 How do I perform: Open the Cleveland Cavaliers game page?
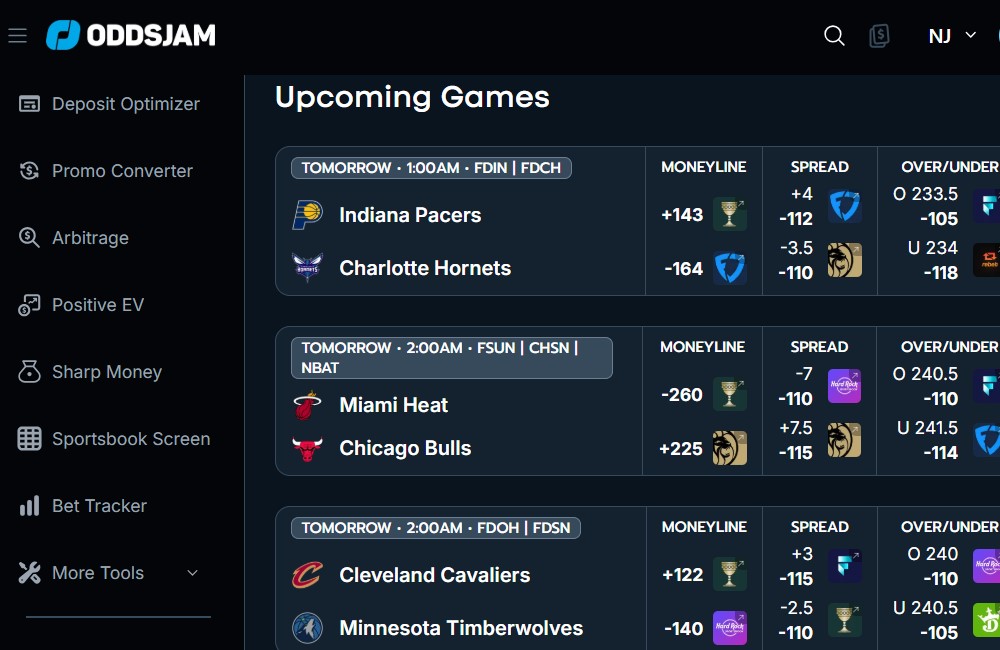434,574
